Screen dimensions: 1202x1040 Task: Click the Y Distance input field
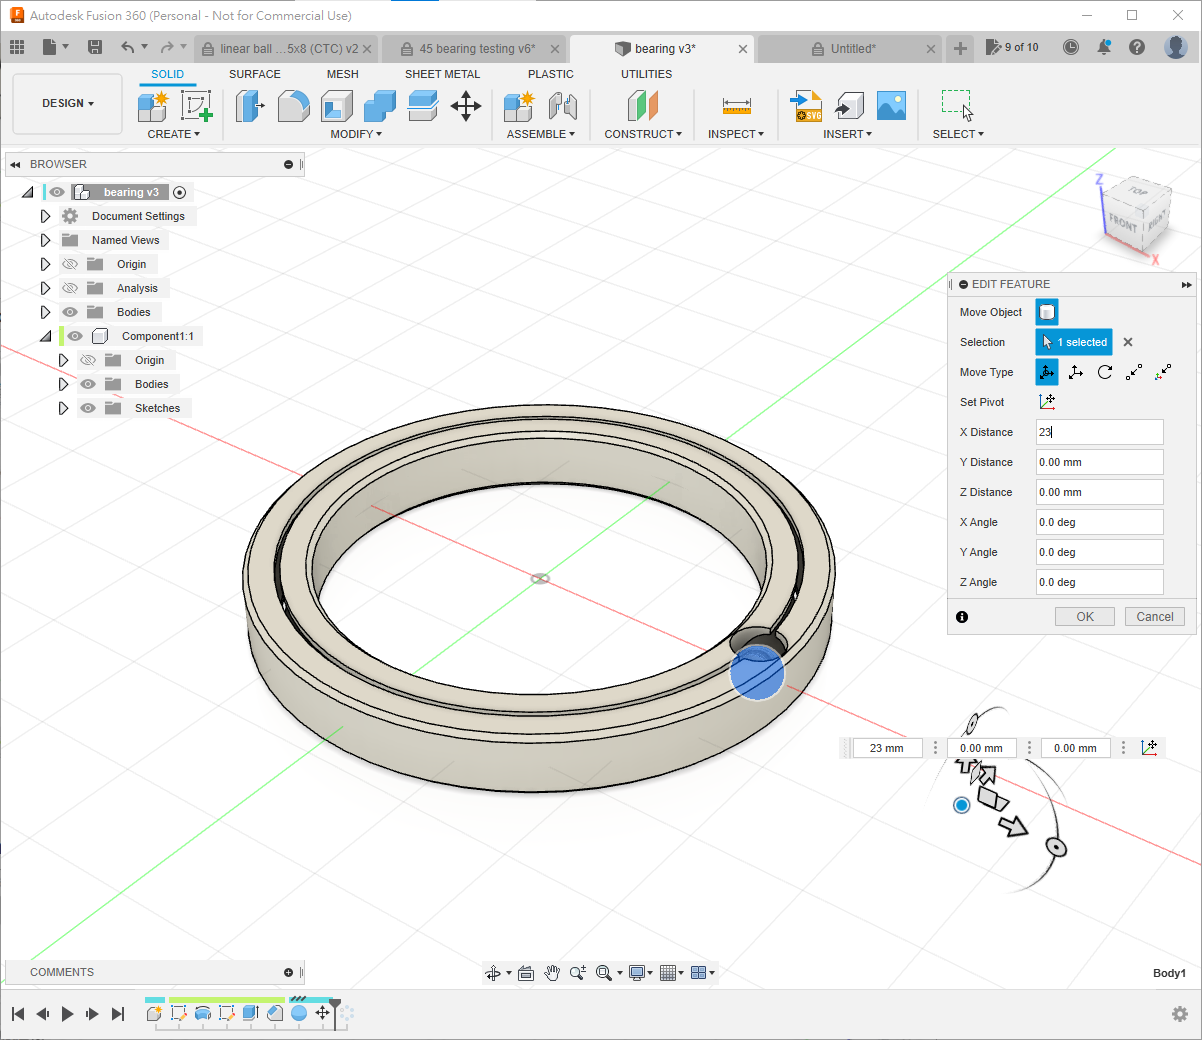1099,462
